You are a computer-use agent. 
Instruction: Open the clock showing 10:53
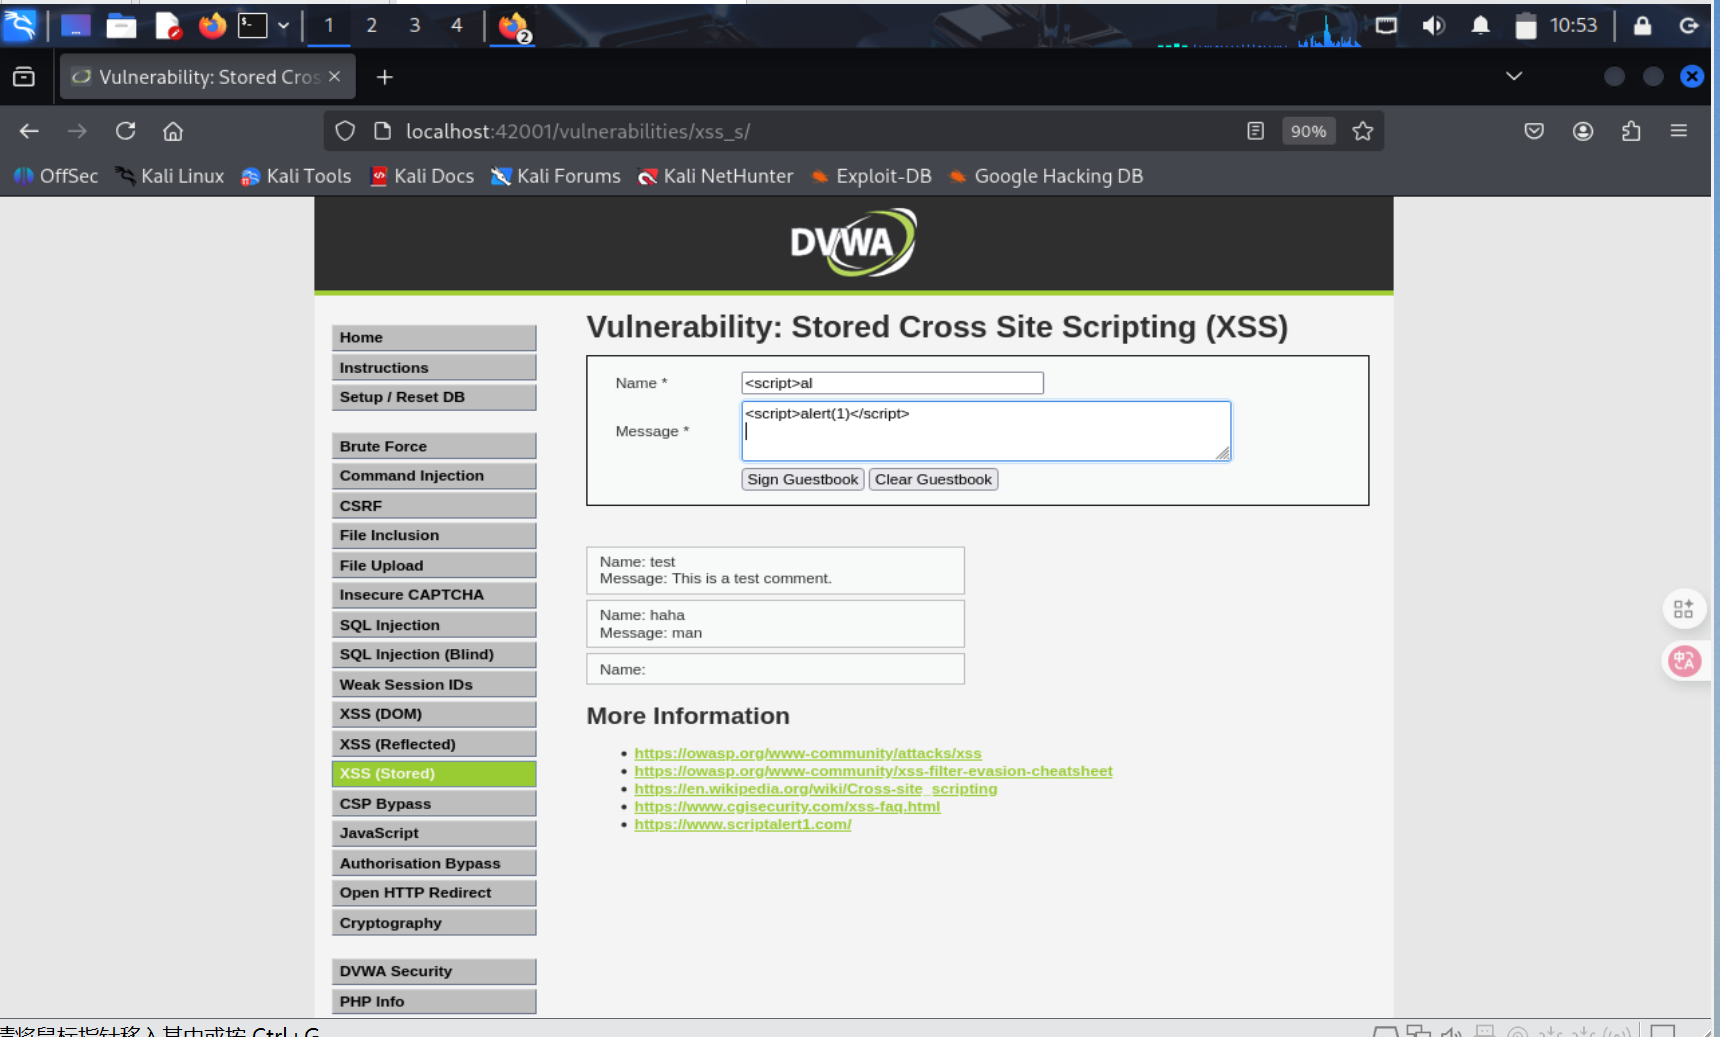click(x=1573, y=25)
